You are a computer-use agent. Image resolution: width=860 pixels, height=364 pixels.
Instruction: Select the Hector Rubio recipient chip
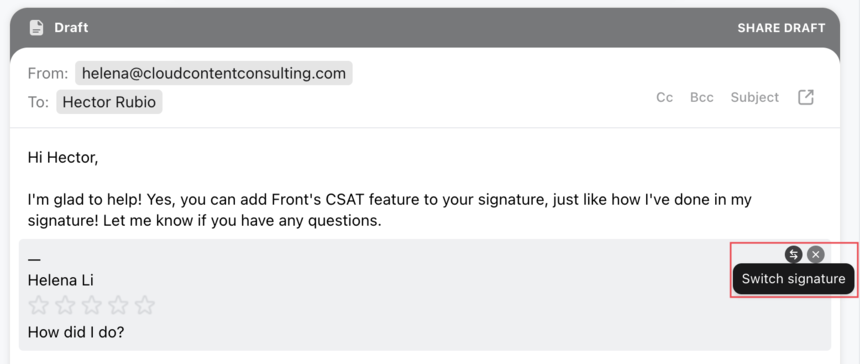pos(109,102)
